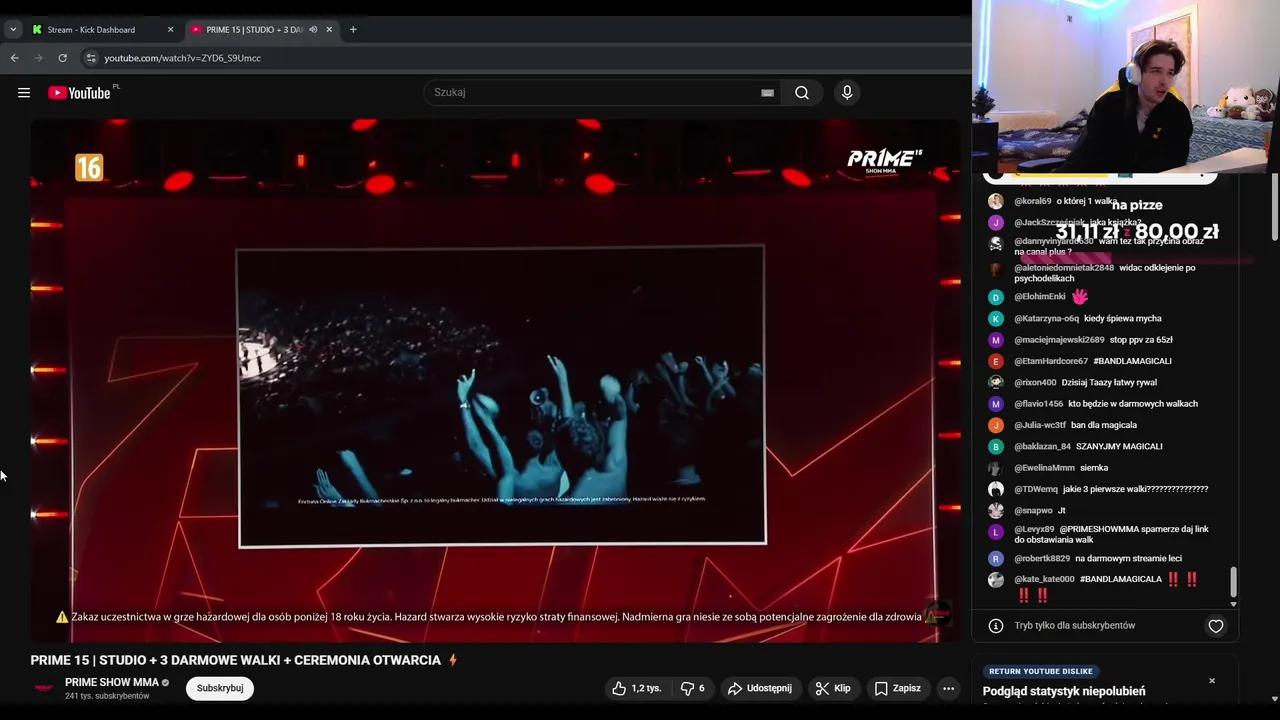
Task: Click the @EwelinaMmm siemka message
Action: (1094, 468)
